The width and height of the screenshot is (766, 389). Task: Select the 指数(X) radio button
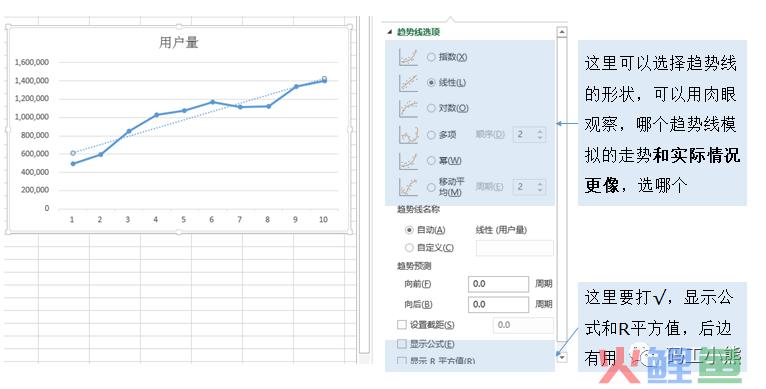(x=431, y=57)
